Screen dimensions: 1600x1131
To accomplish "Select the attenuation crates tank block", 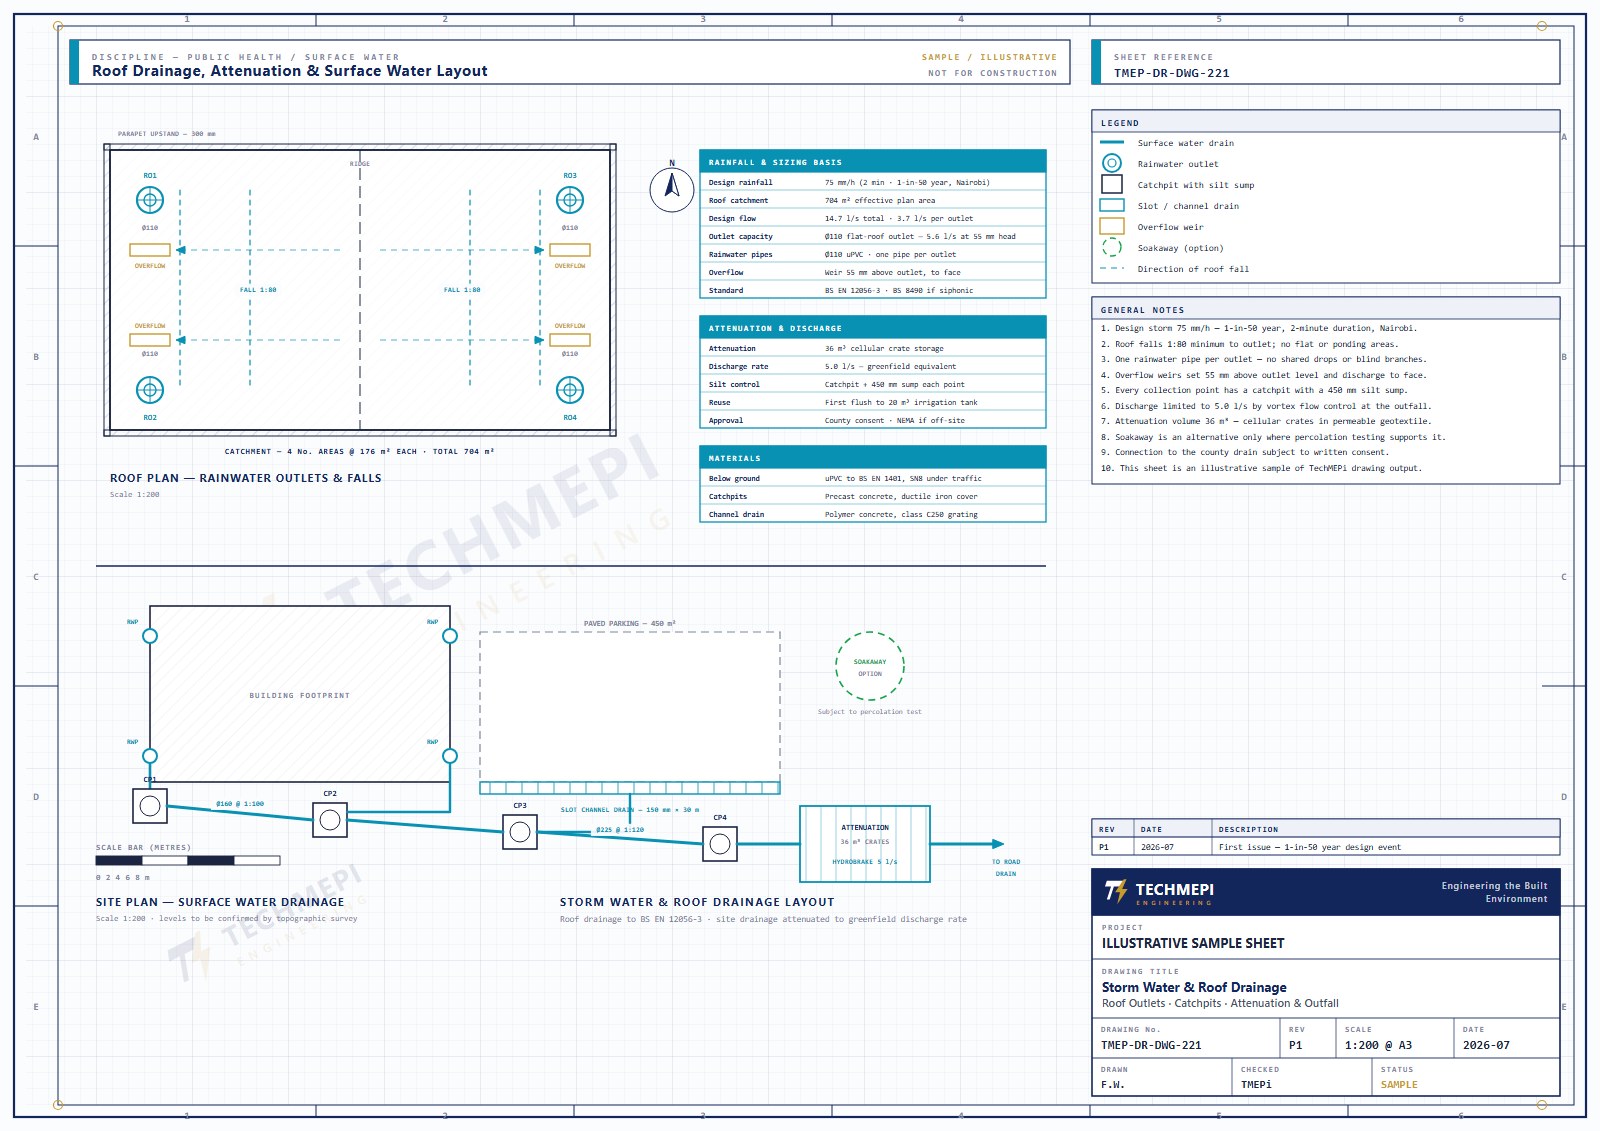I will pyautogui.click(x=865, y=844).
